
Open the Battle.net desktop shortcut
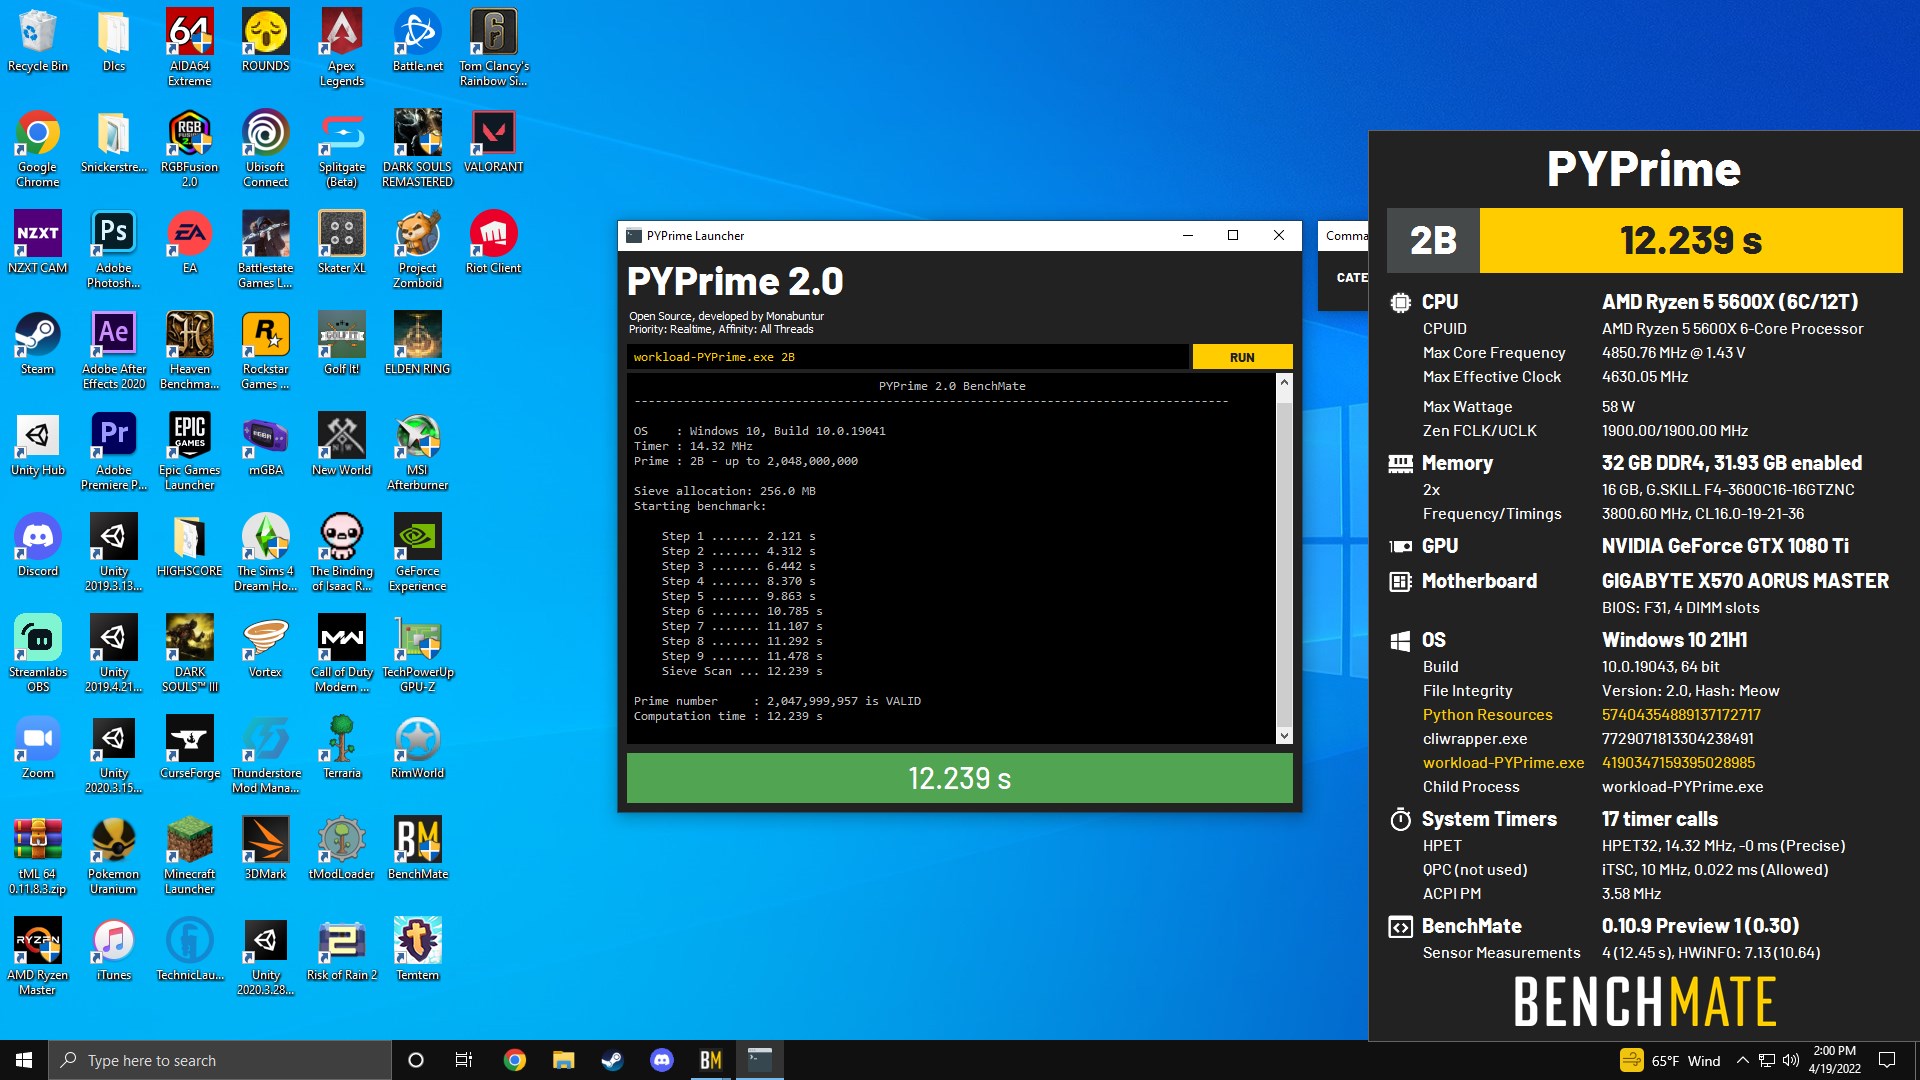coord(417,40)
